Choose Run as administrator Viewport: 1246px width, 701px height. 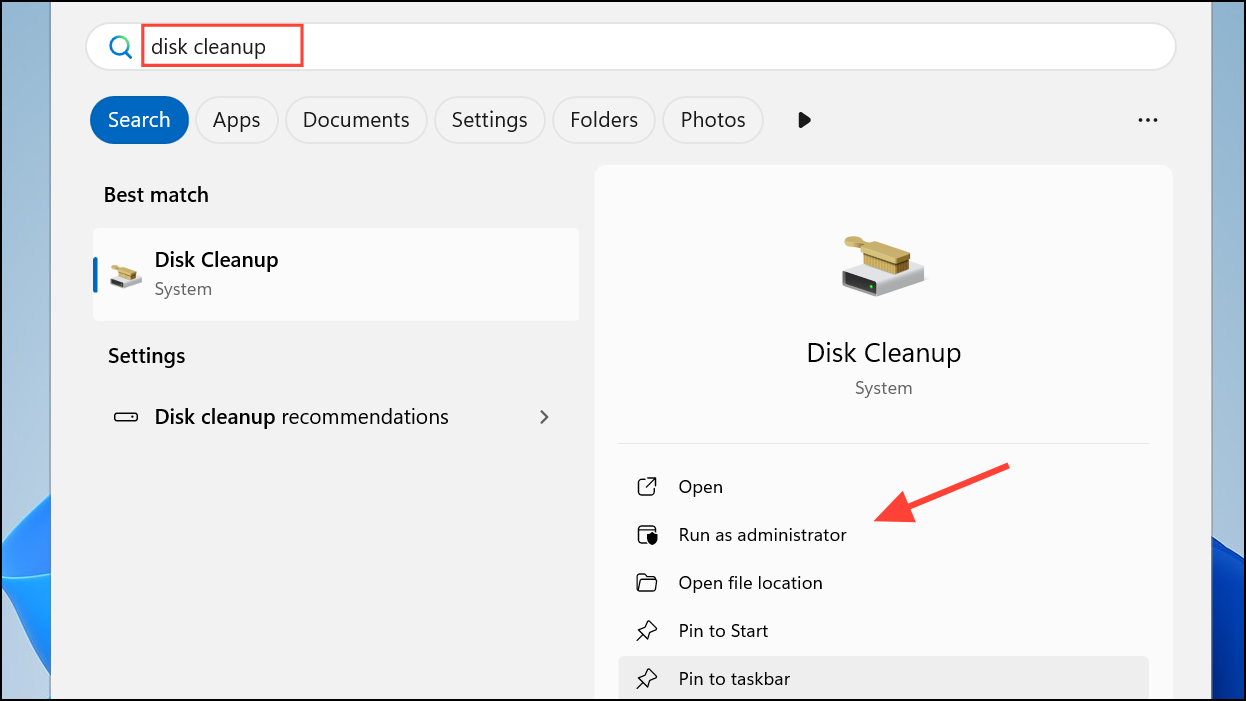pos(883,535)
